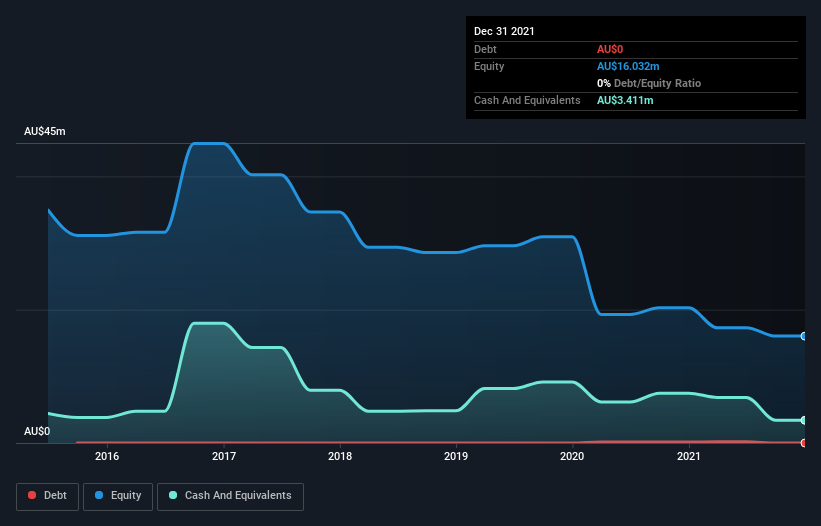Click the Dec 31 2021 tooltip date

(x=504, y=31)
